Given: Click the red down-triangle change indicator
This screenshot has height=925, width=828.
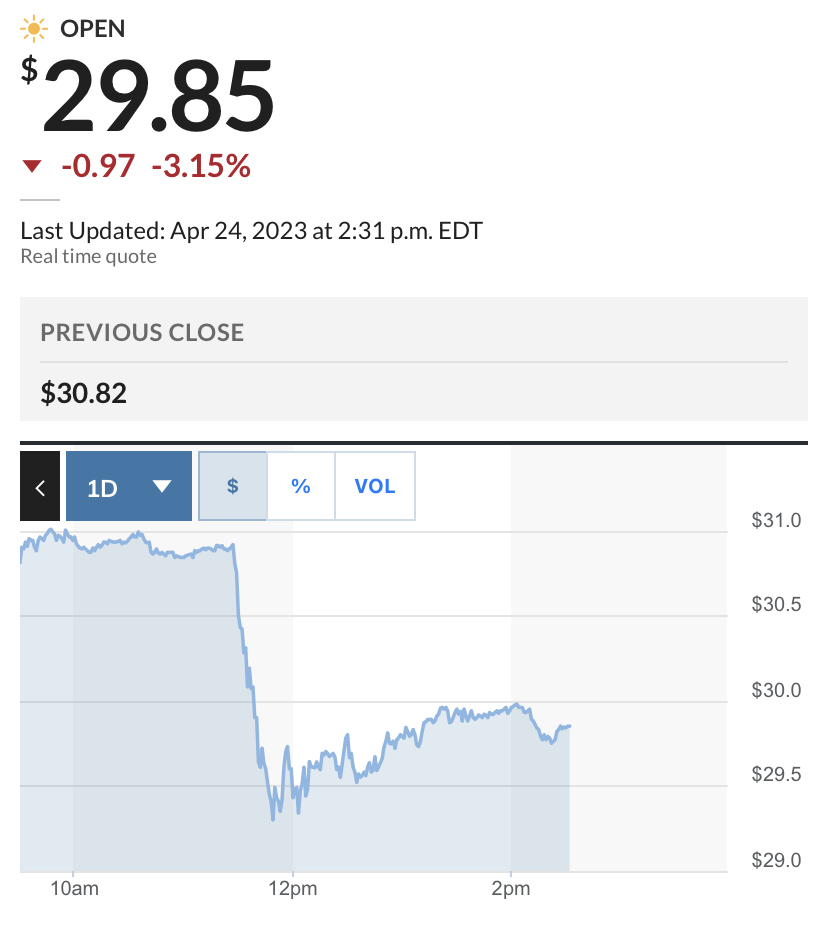Looking at the screenshot, I should [32, 166].
